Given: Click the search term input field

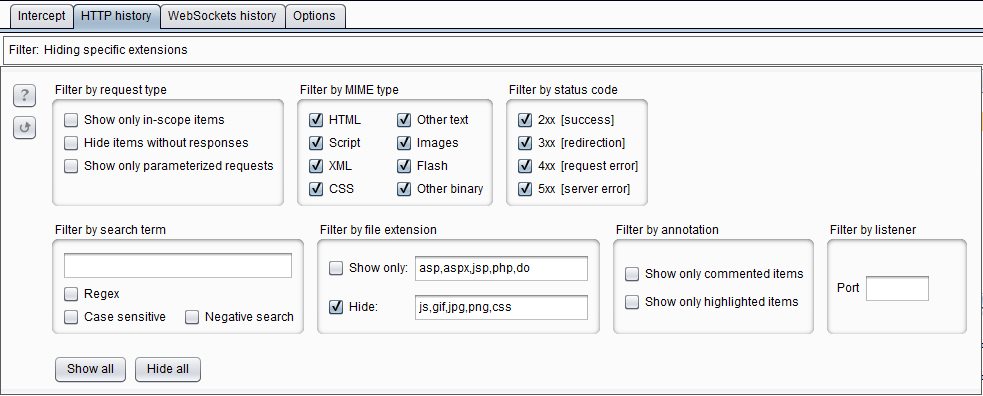Looking at the screenshot, I should coord(178,266).
